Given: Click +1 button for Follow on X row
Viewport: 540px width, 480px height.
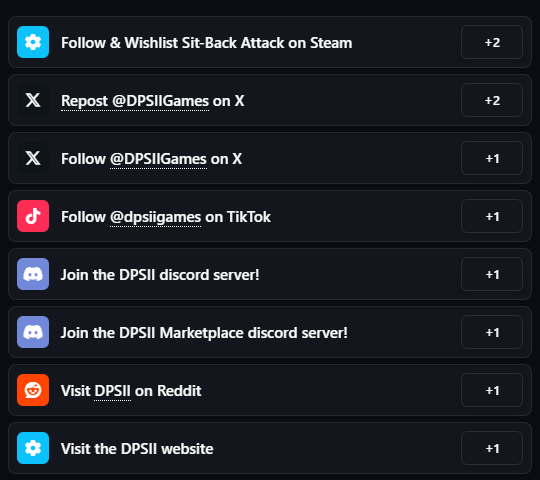Looking at the screenshot, I should pos(492,158).
